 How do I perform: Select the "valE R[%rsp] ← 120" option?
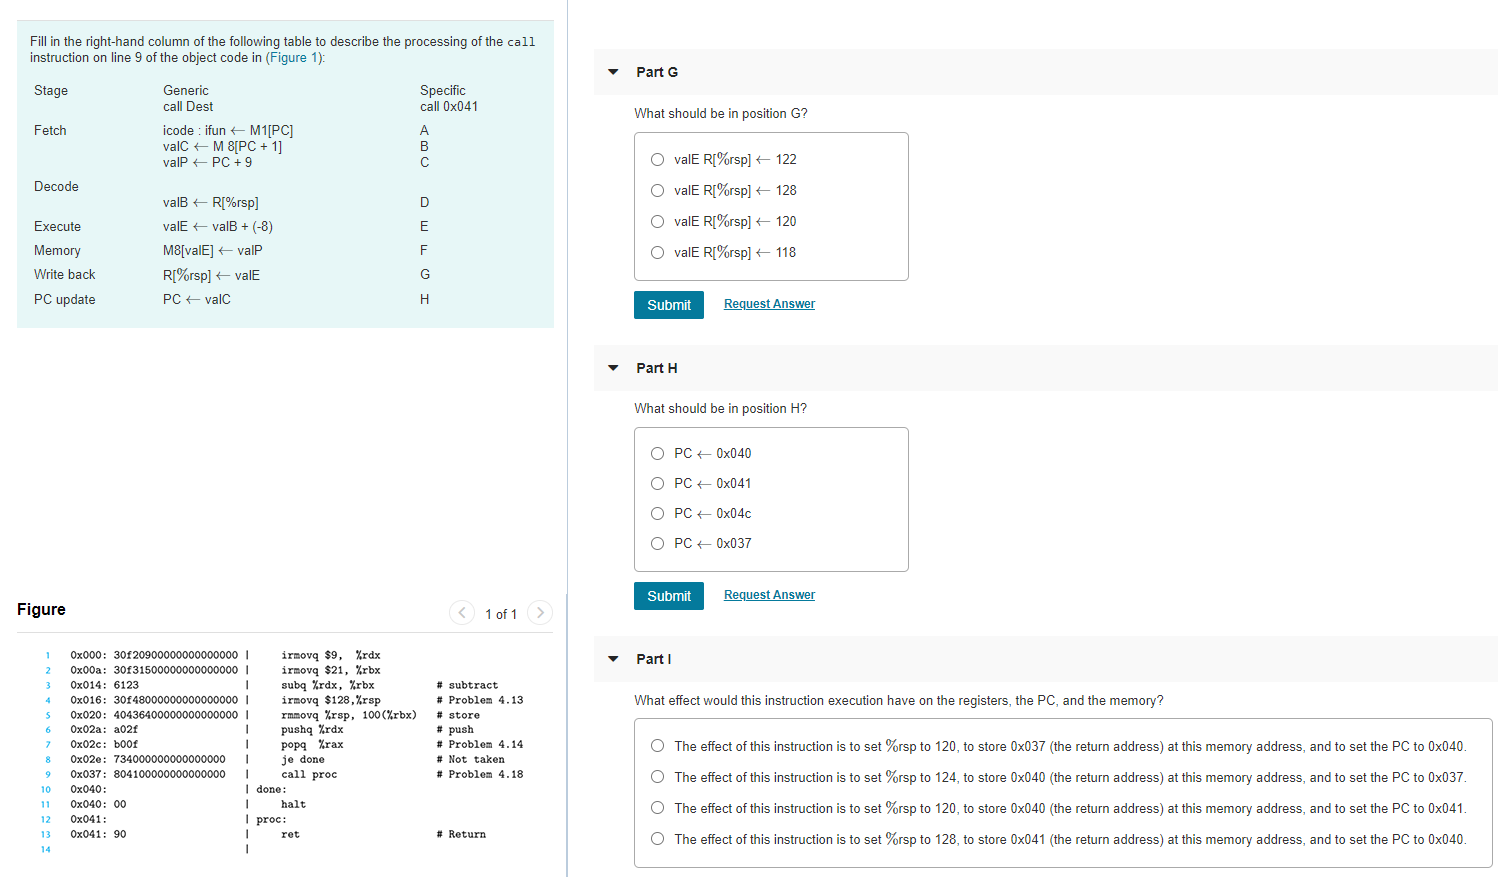(x=657, y=221)
